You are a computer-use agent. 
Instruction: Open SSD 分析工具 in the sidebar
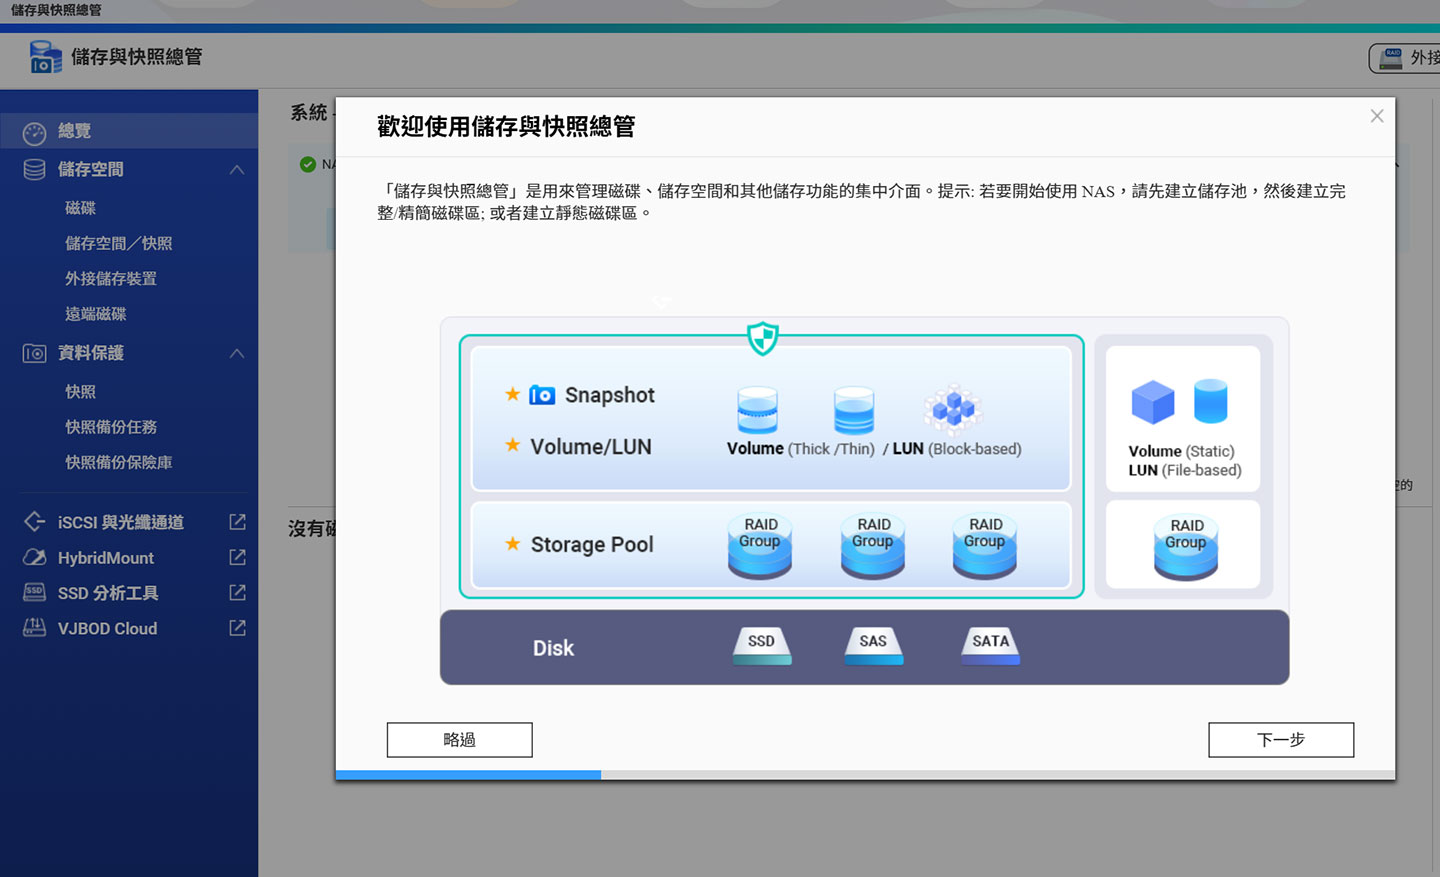pos(108,593)
